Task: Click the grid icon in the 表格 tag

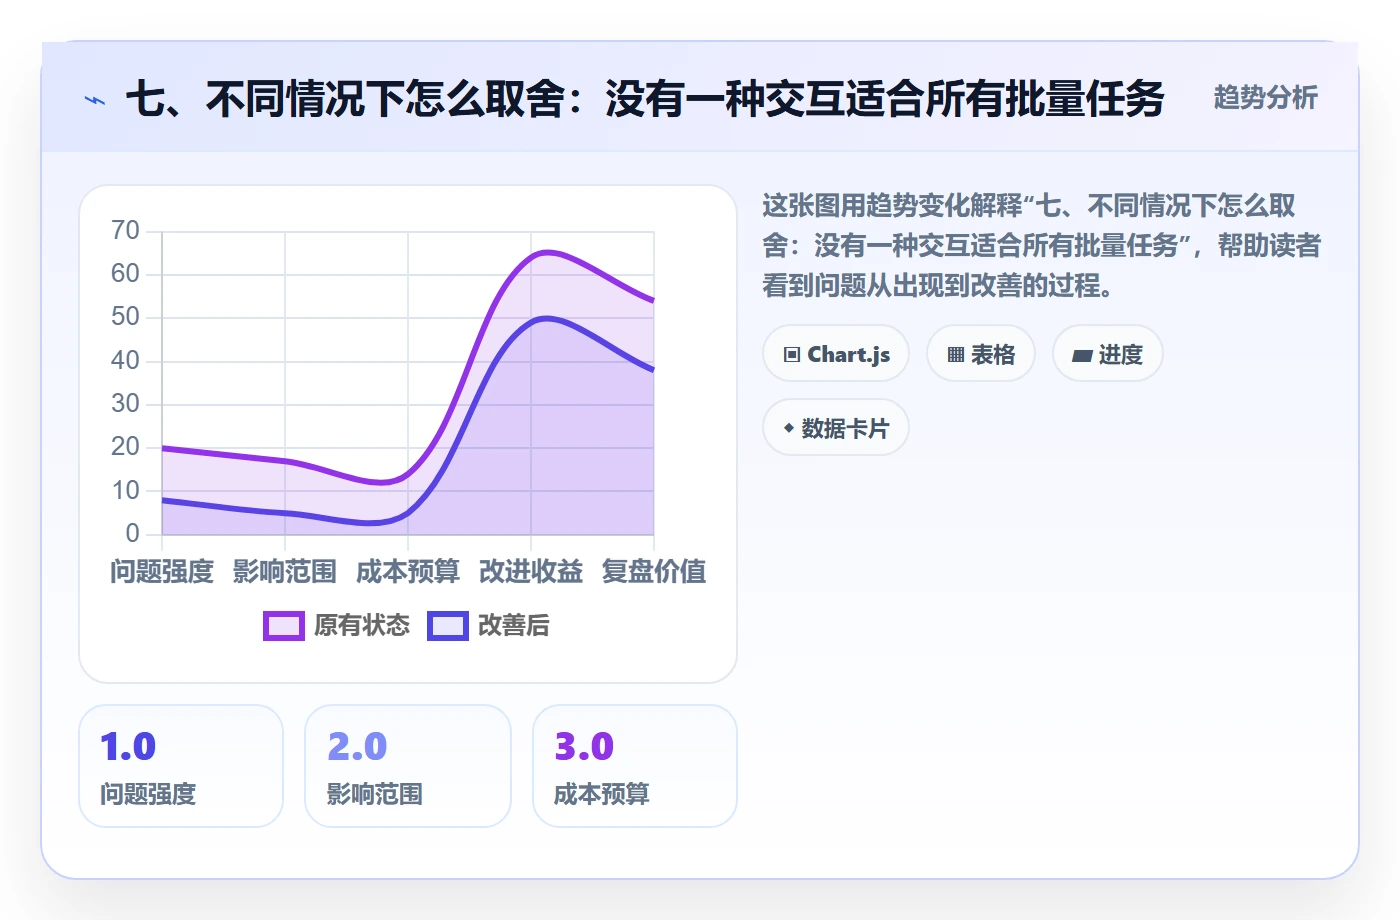Action: (956, 355)
